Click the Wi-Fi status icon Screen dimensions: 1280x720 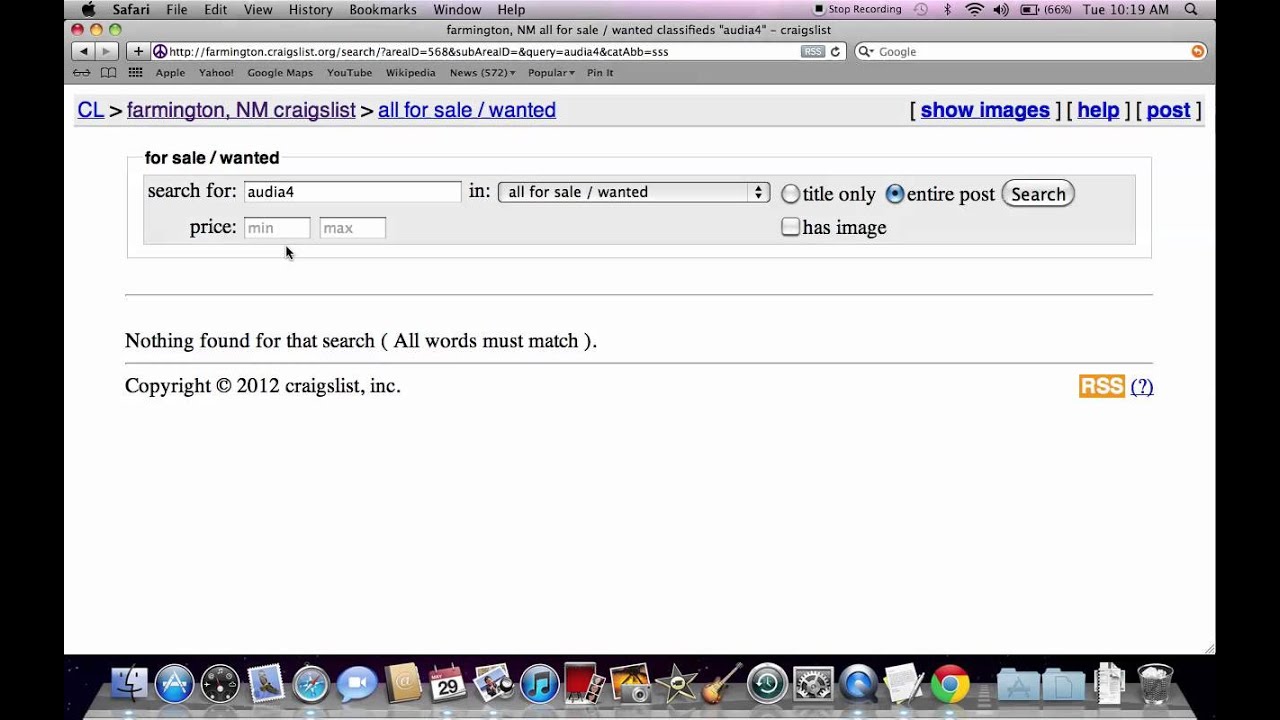(x=975, y=9)
